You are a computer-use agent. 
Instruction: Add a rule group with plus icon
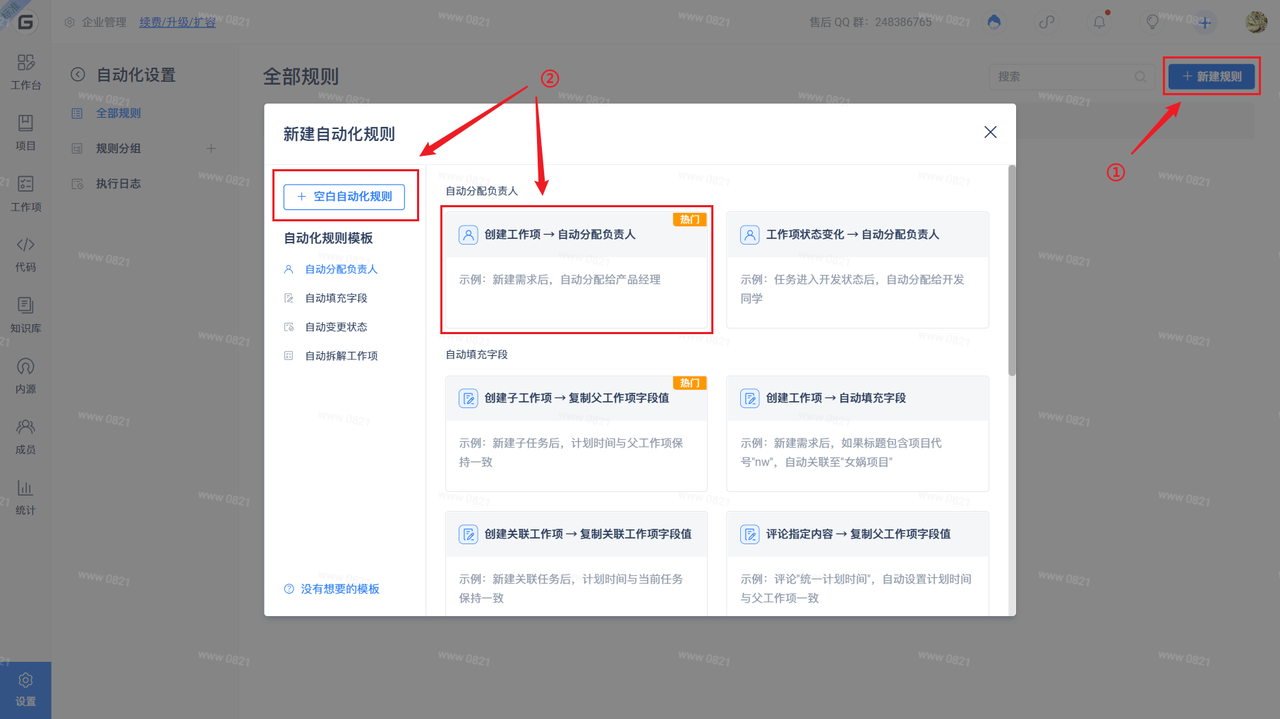coord(211,148)
